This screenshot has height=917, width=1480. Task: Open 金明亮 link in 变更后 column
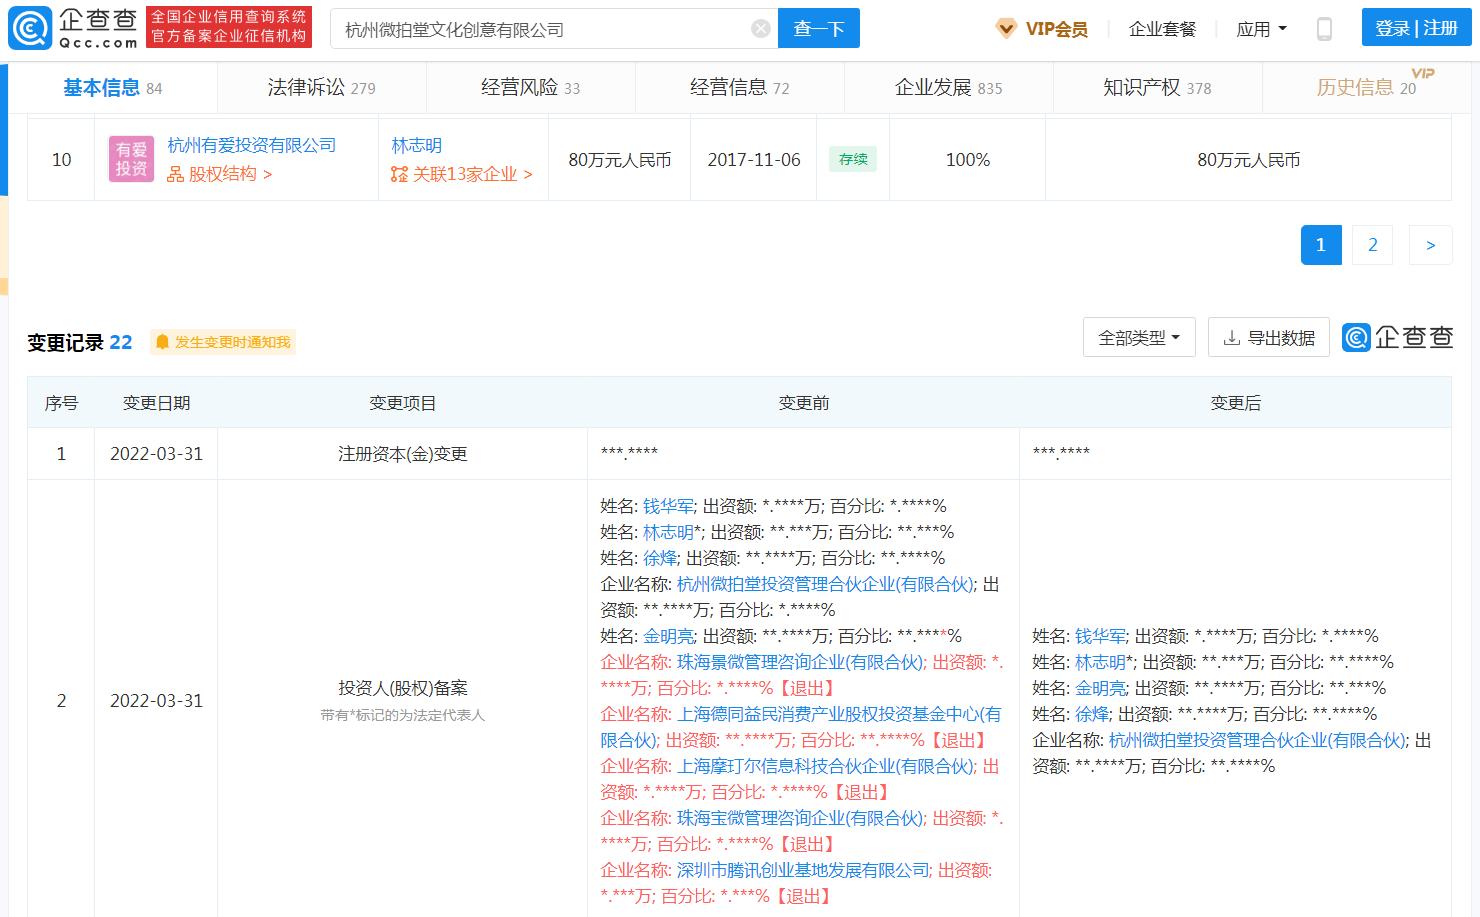click(1100, 688)
